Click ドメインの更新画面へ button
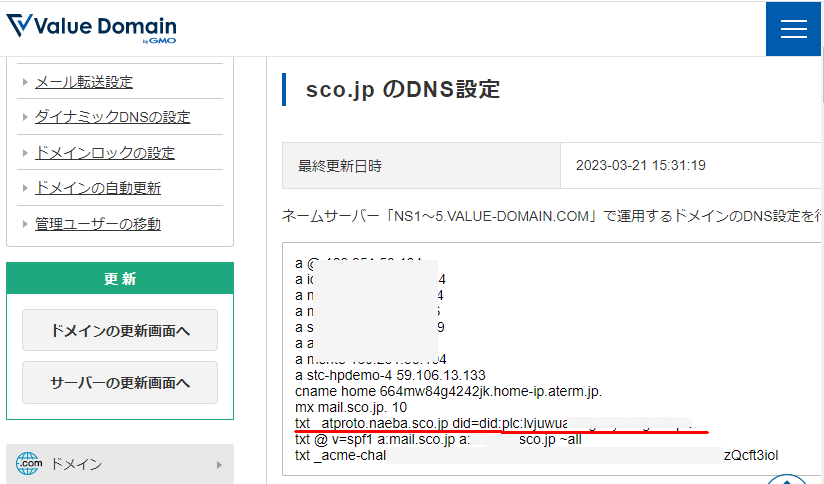This screenshot has width=824, height=484. 120,330
